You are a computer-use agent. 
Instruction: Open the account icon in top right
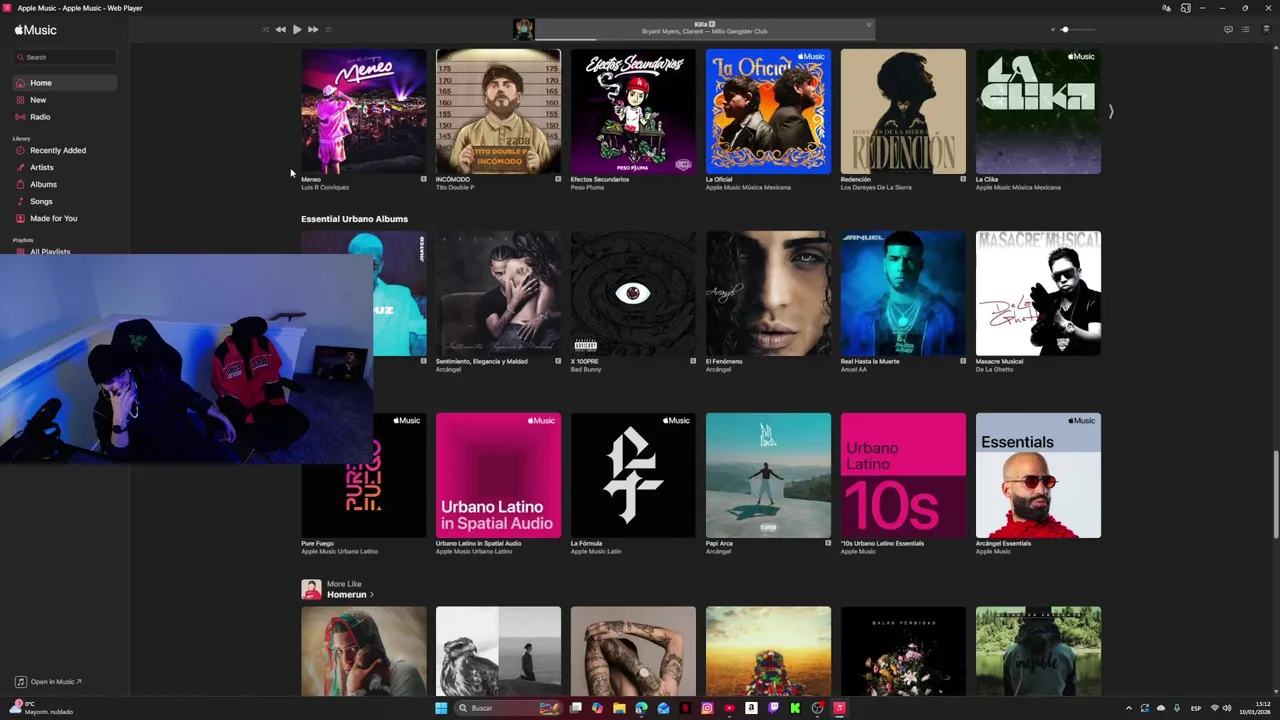click(x=1265, y=30)
